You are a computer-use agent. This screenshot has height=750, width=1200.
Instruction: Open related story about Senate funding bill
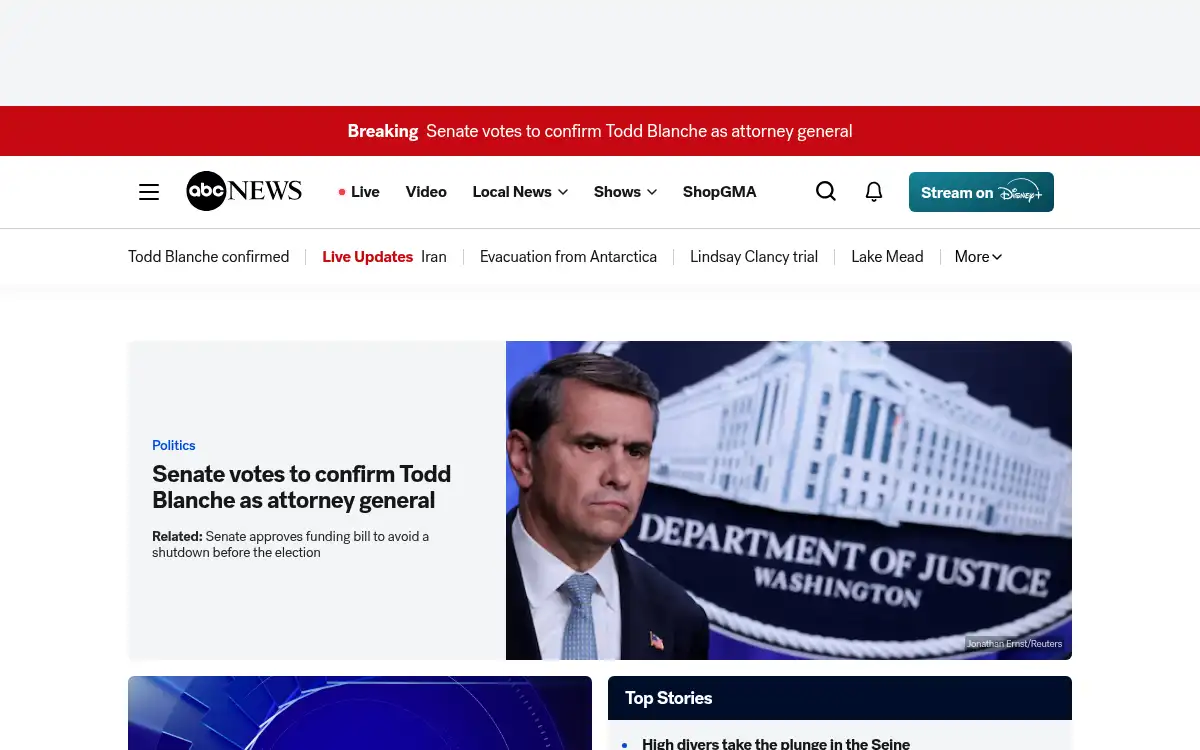291,544
